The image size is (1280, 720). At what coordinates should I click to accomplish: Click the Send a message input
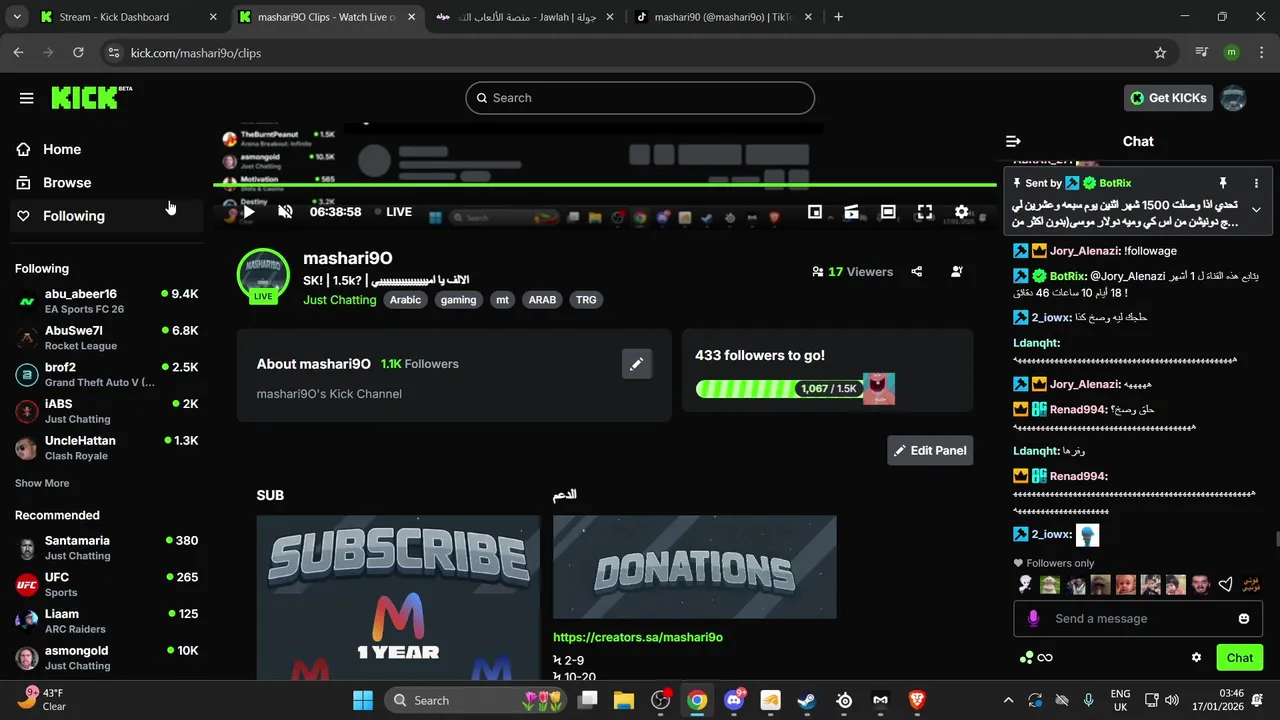pyautogui.click(x=1140, y=619)
